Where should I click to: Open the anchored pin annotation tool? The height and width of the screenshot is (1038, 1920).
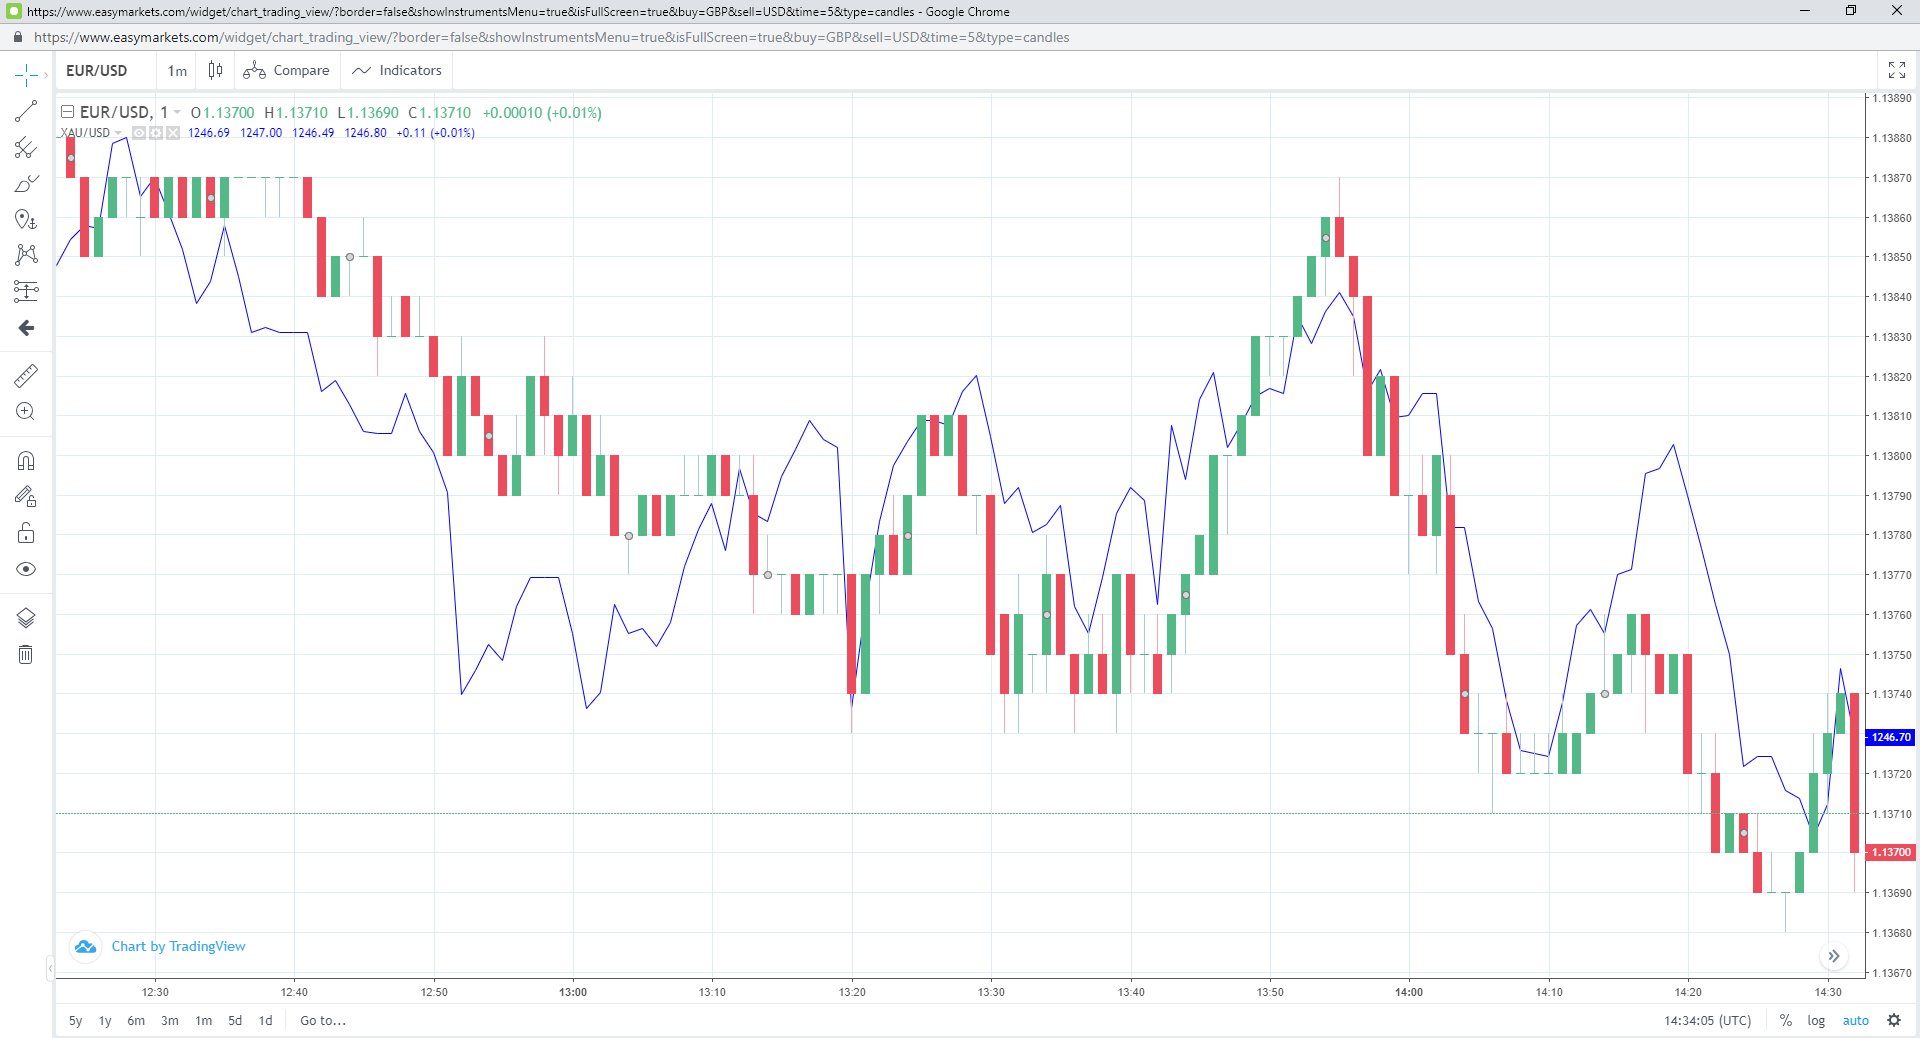[26, 219]
